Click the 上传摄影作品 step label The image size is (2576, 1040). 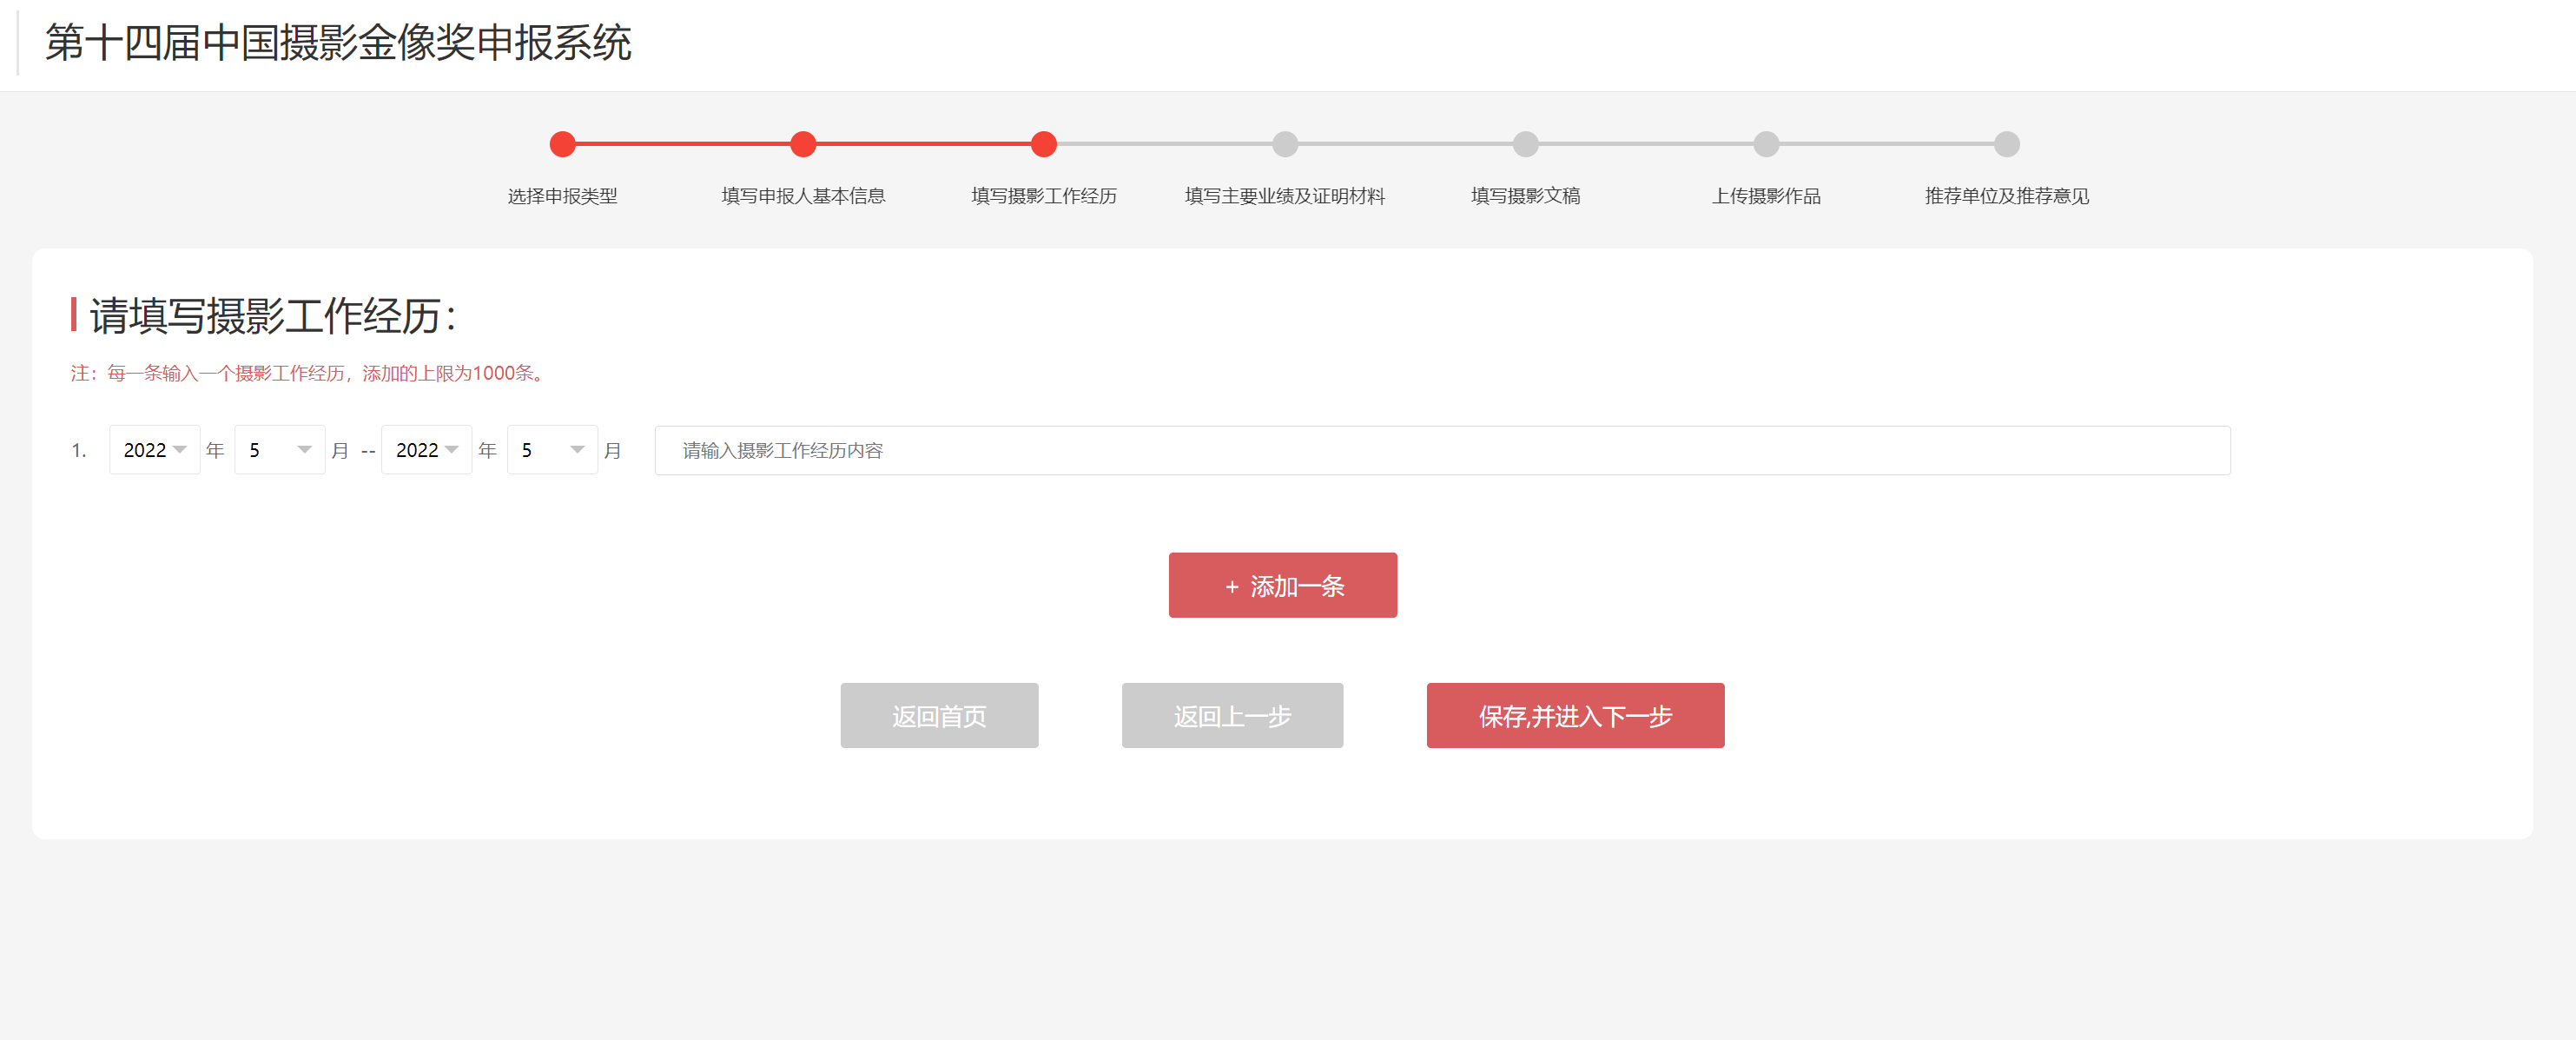1766,196
